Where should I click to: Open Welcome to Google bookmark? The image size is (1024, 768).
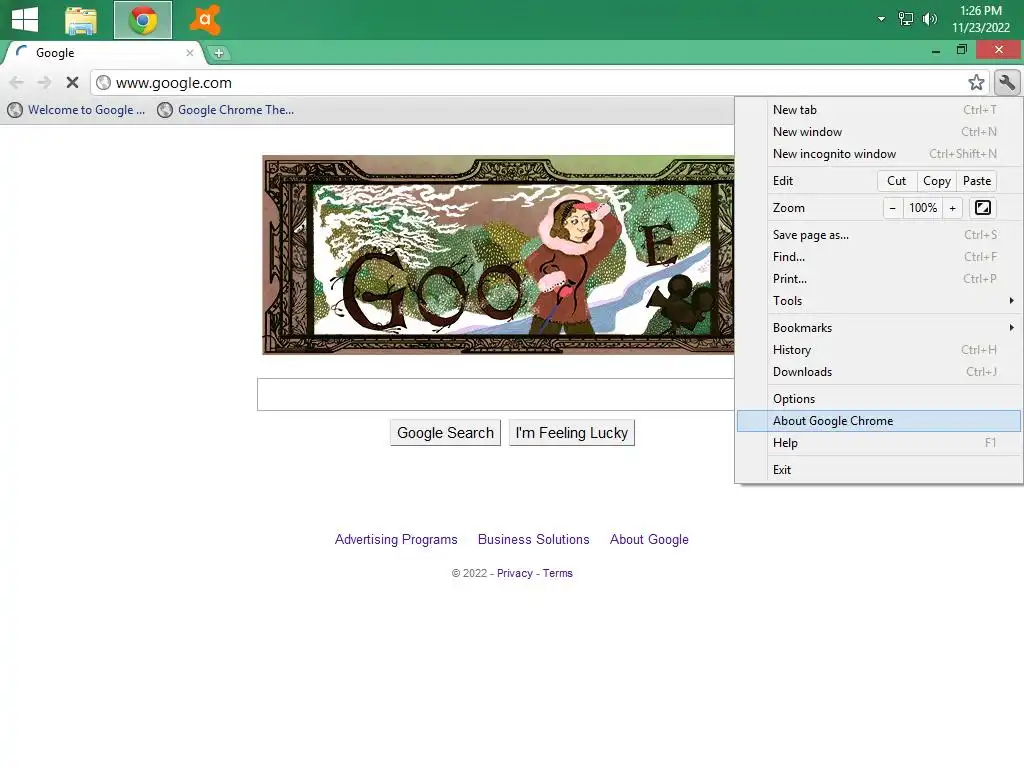point(76,110)
